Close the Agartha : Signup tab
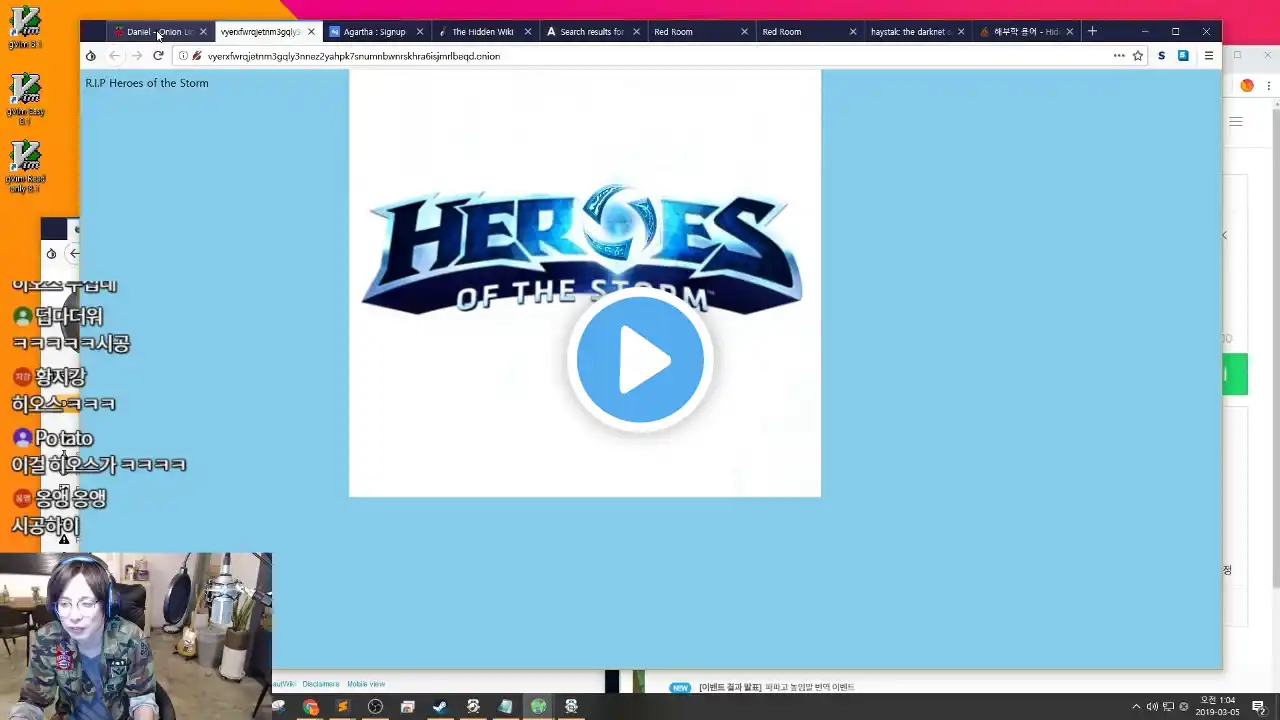The image size is (1280, 720). coord(420,32)
